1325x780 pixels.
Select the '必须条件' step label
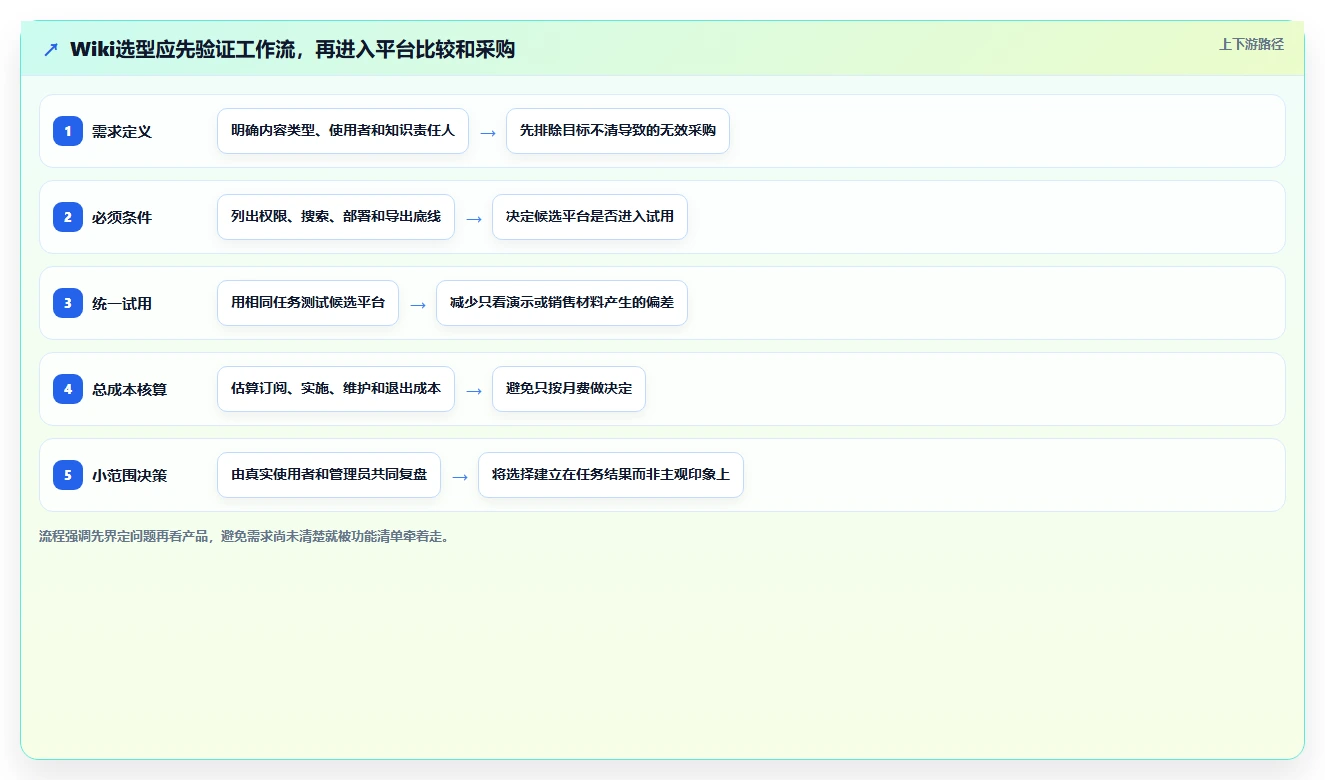click(x=122, y=217)
